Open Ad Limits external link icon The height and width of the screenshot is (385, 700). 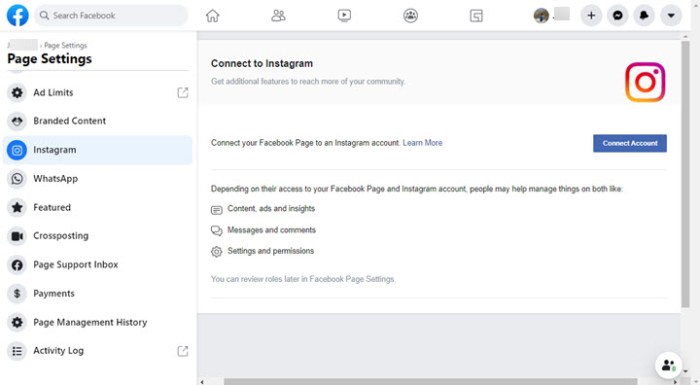(183, 92)
